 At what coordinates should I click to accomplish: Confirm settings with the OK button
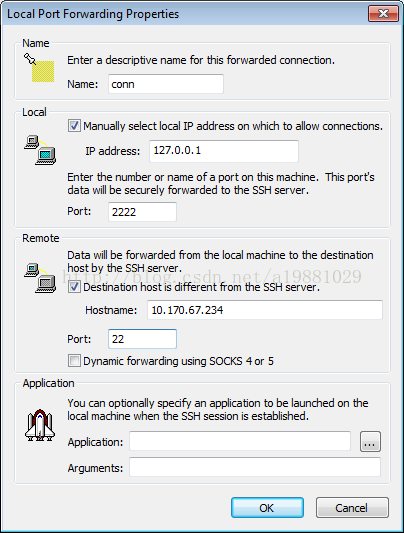click(267, 508)
